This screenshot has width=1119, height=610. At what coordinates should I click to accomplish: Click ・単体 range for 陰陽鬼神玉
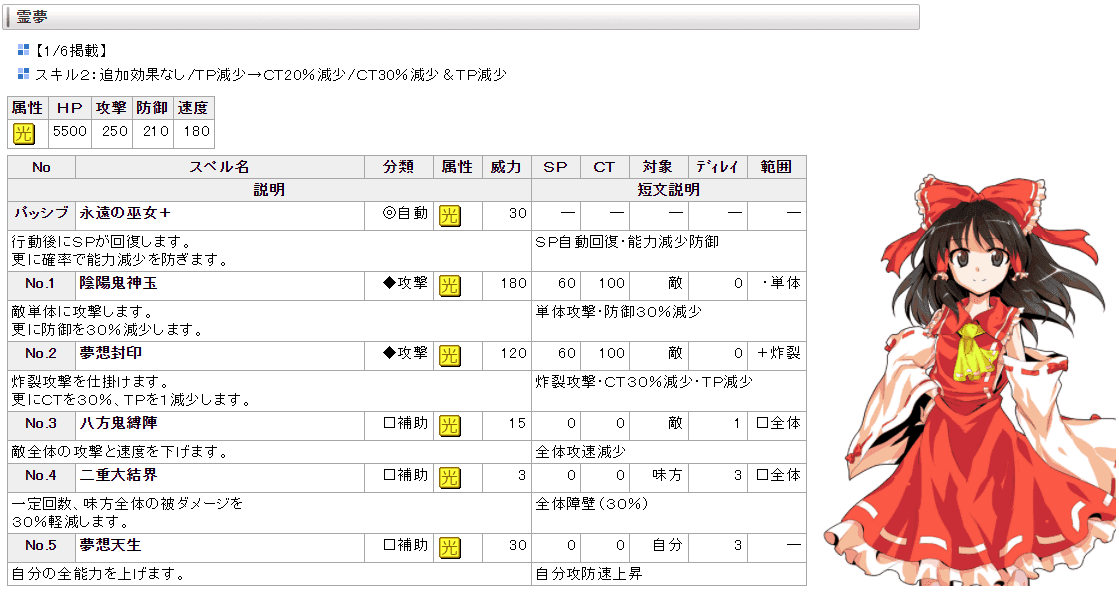click(x=781, y=283)
